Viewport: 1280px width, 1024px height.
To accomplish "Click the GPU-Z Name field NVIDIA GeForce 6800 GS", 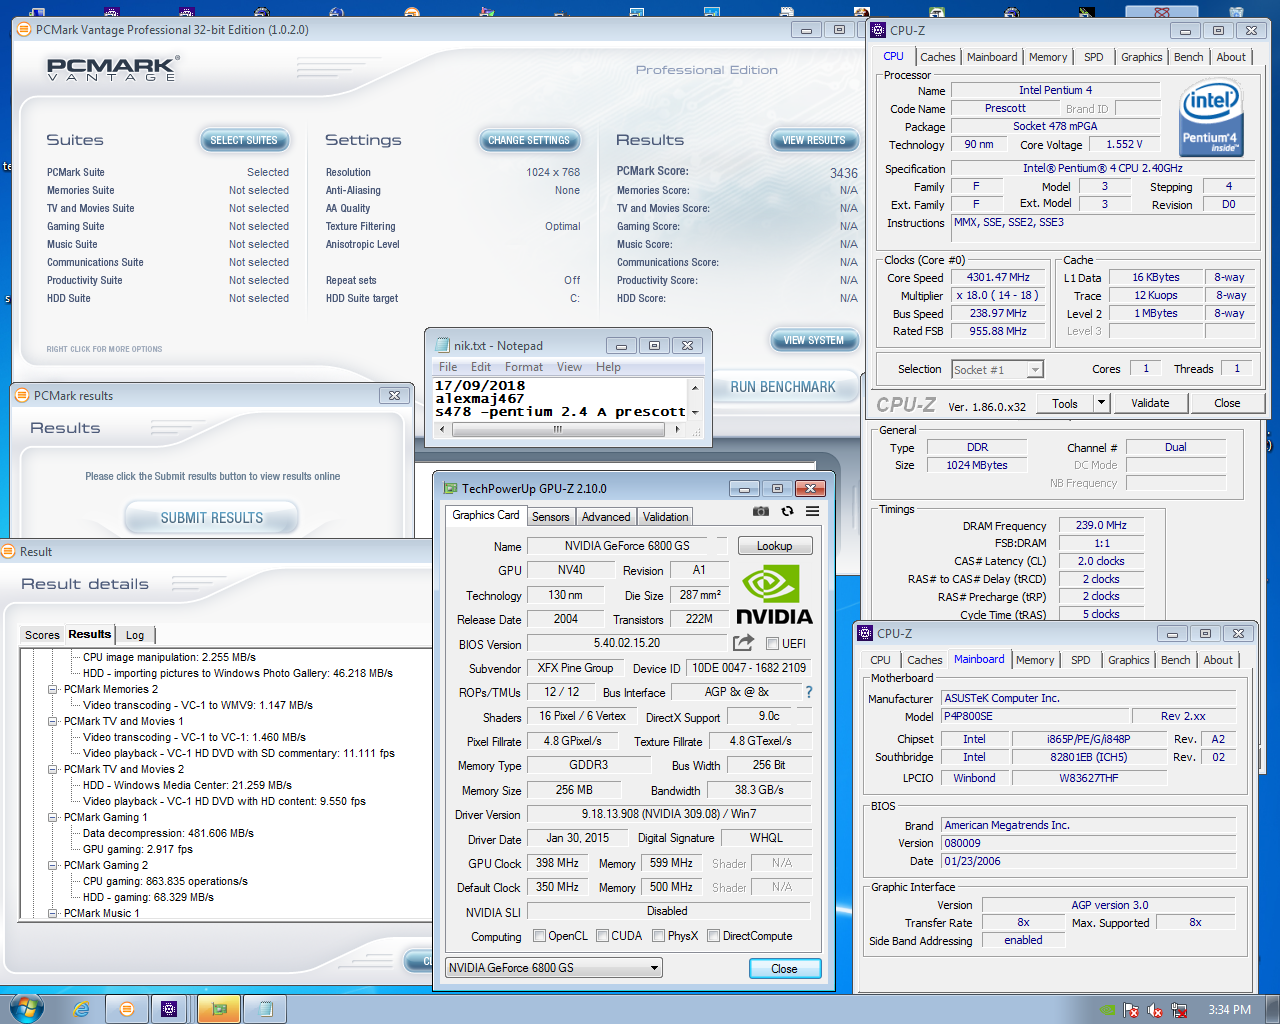I will click(627, 546).
